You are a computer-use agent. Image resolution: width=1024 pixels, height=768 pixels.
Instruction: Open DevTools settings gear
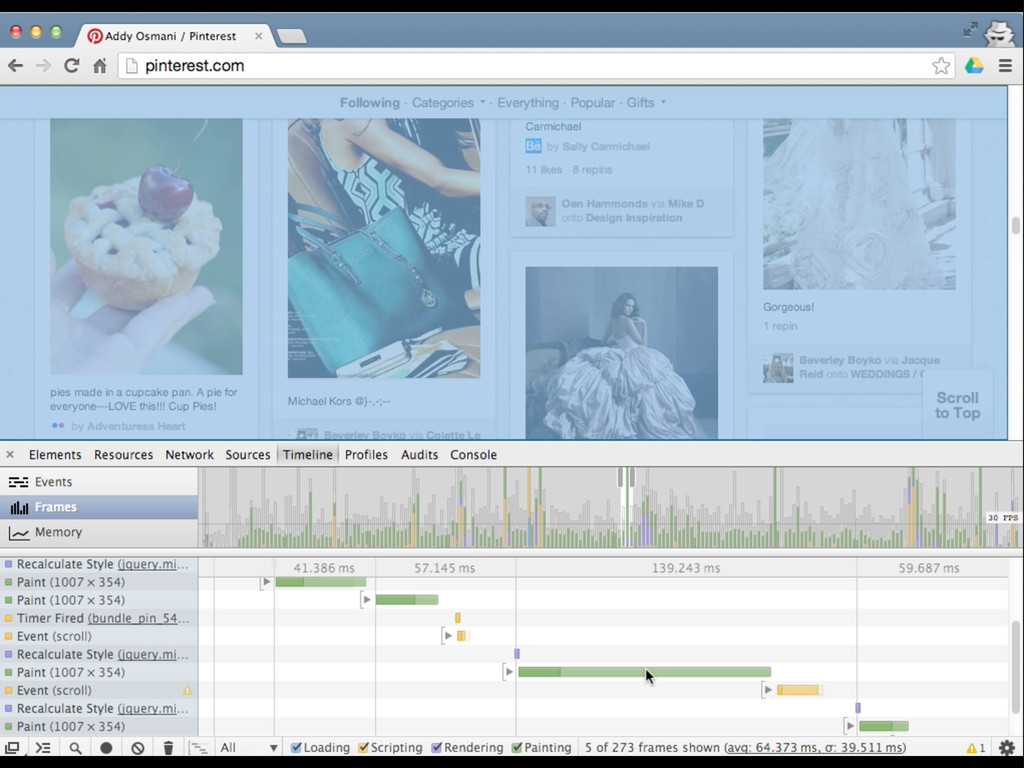pyautogui.click(x=1006, y=748)
